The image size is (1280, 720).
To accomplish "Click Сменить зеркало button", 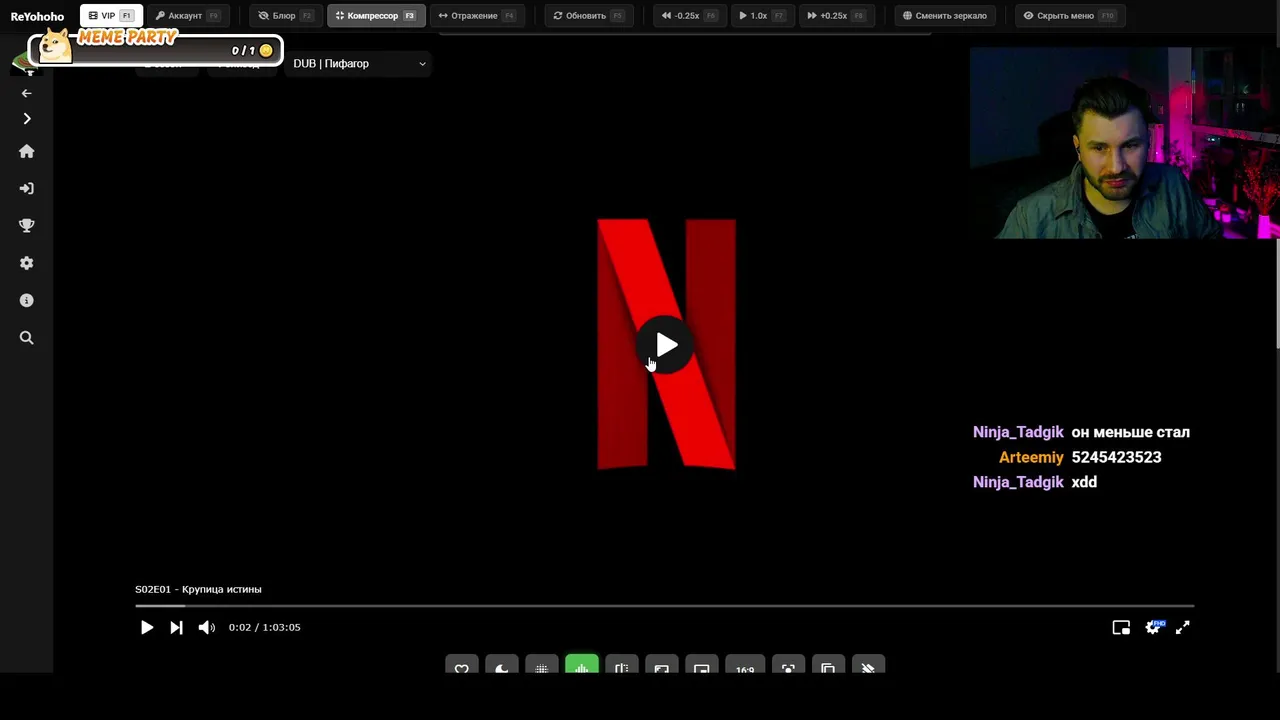I will click(x=944, y=16).
